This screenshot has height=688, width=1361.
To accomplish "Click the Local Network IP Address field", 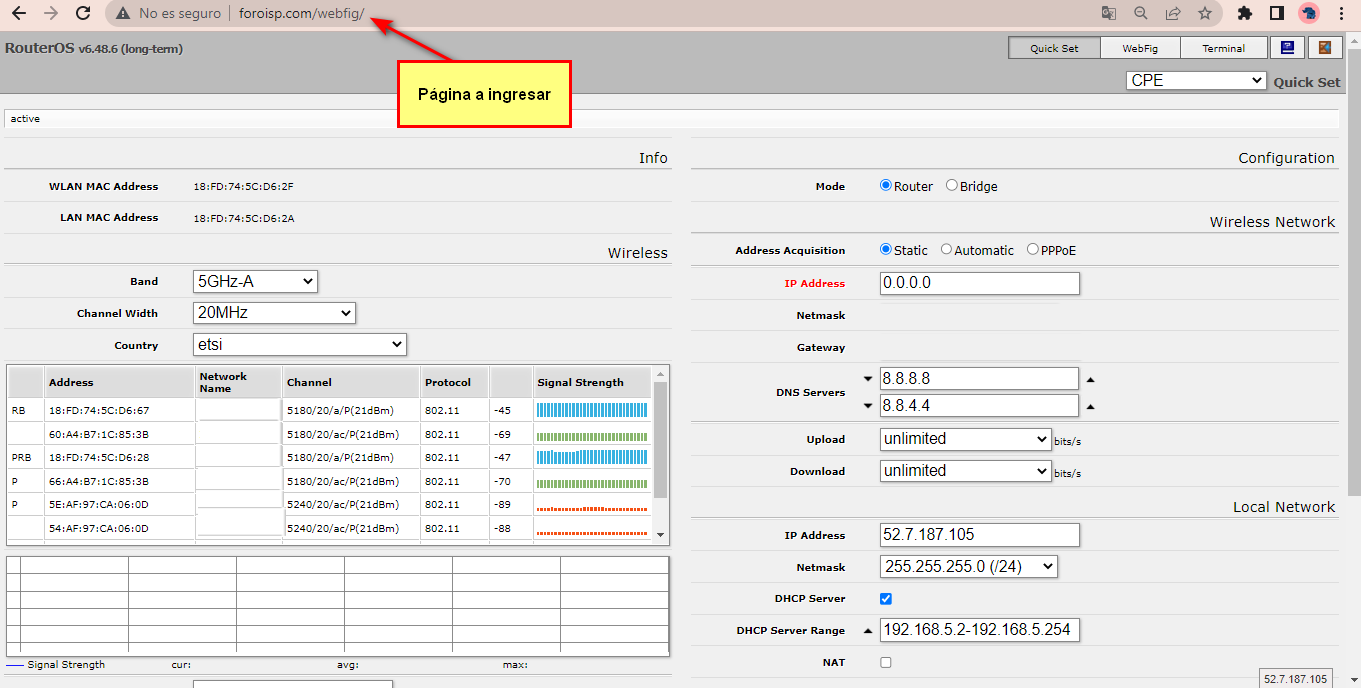I will coord(980,535).
